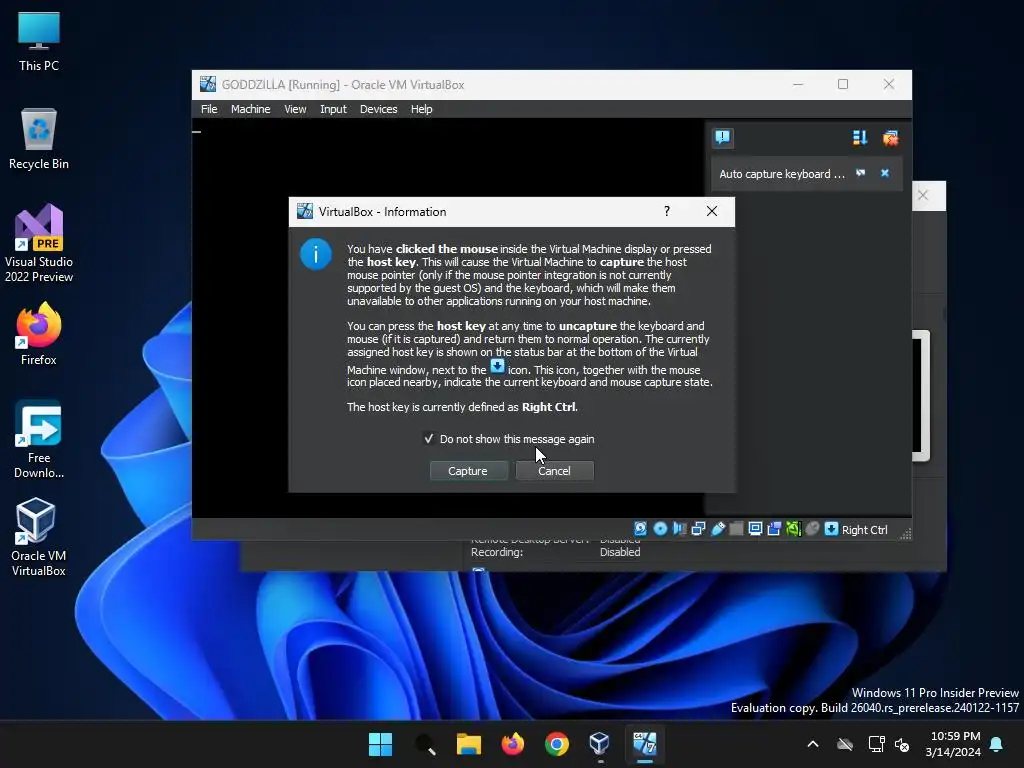The image size is (1024, 768).
Task: Minimize the GODDZILLA VM window
Action: pyautogui.click(x=798, y=84)
